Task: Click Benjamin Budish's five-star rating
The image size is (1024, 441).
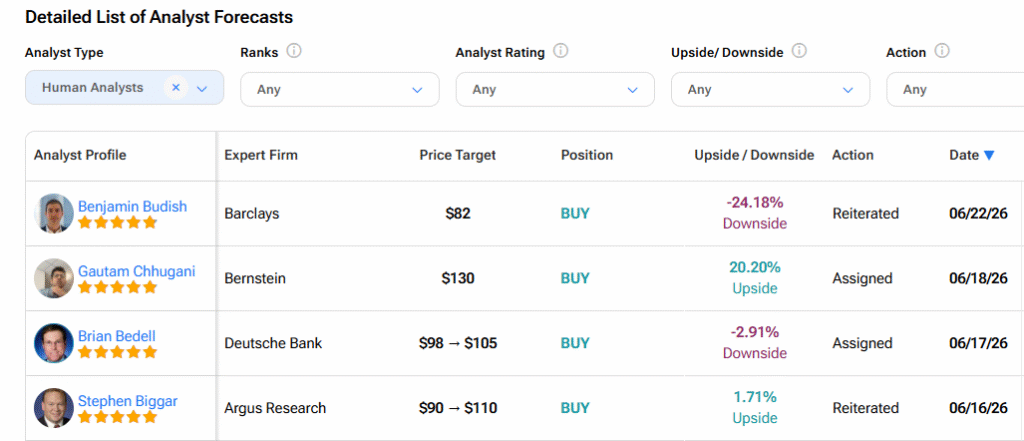Action: 118,222
